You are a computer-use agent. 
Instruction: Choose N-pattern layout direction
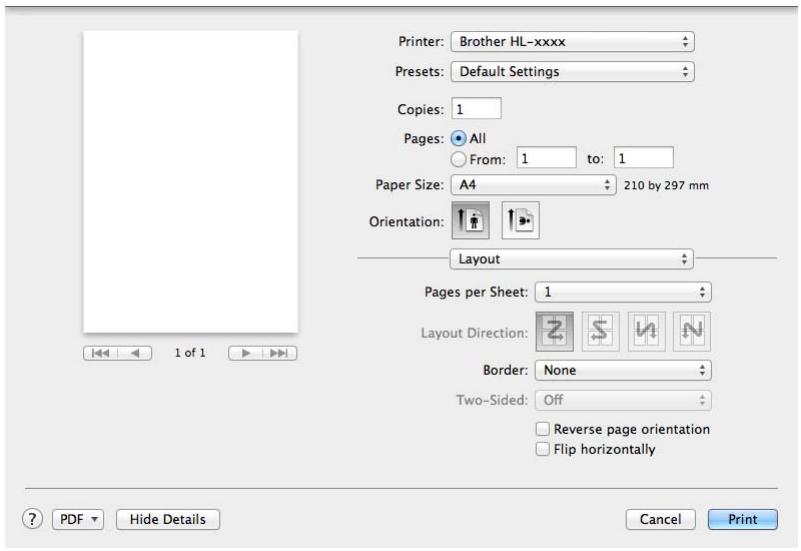[x=692, y=331]
